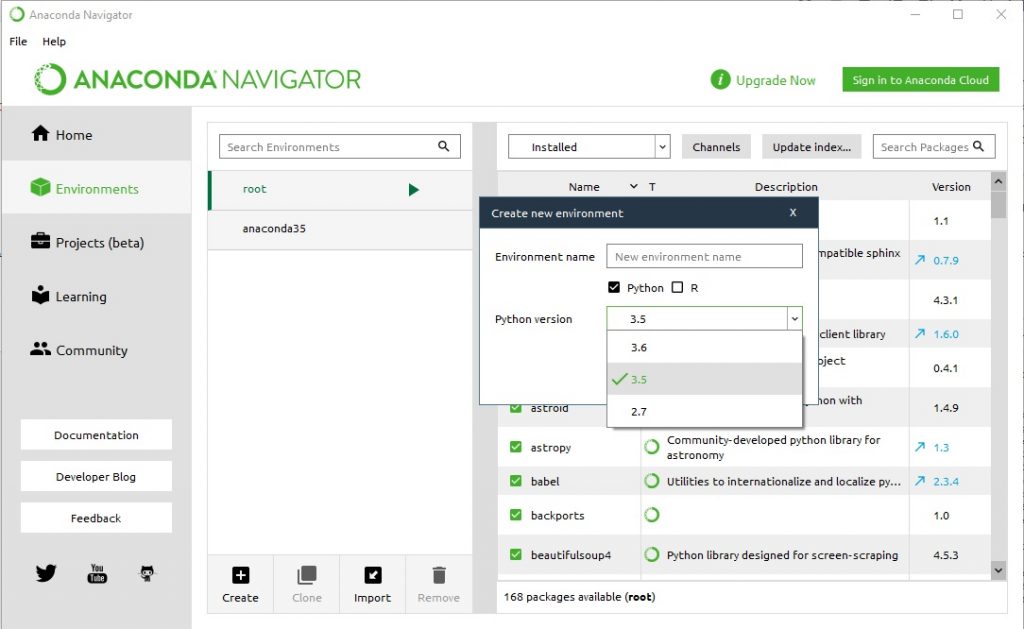Click the Import environment icon
Viewport: 1024px width, 629px height.
pyautogui.click(x=372, y=575)
